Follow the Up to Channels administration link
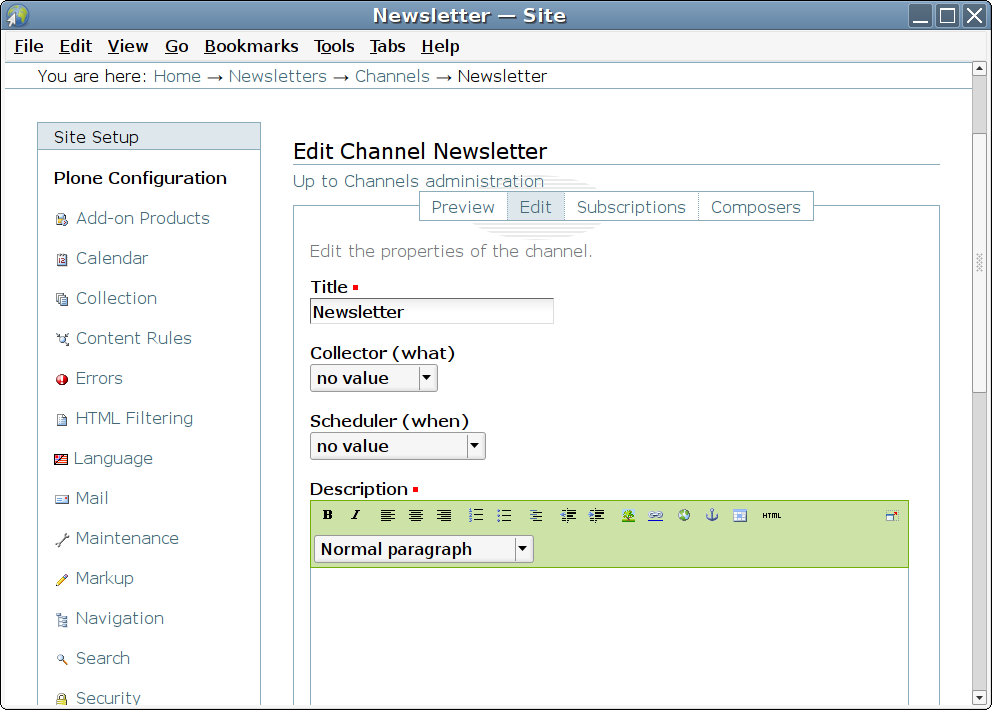 pyautogui.click(x=418, y=181)
